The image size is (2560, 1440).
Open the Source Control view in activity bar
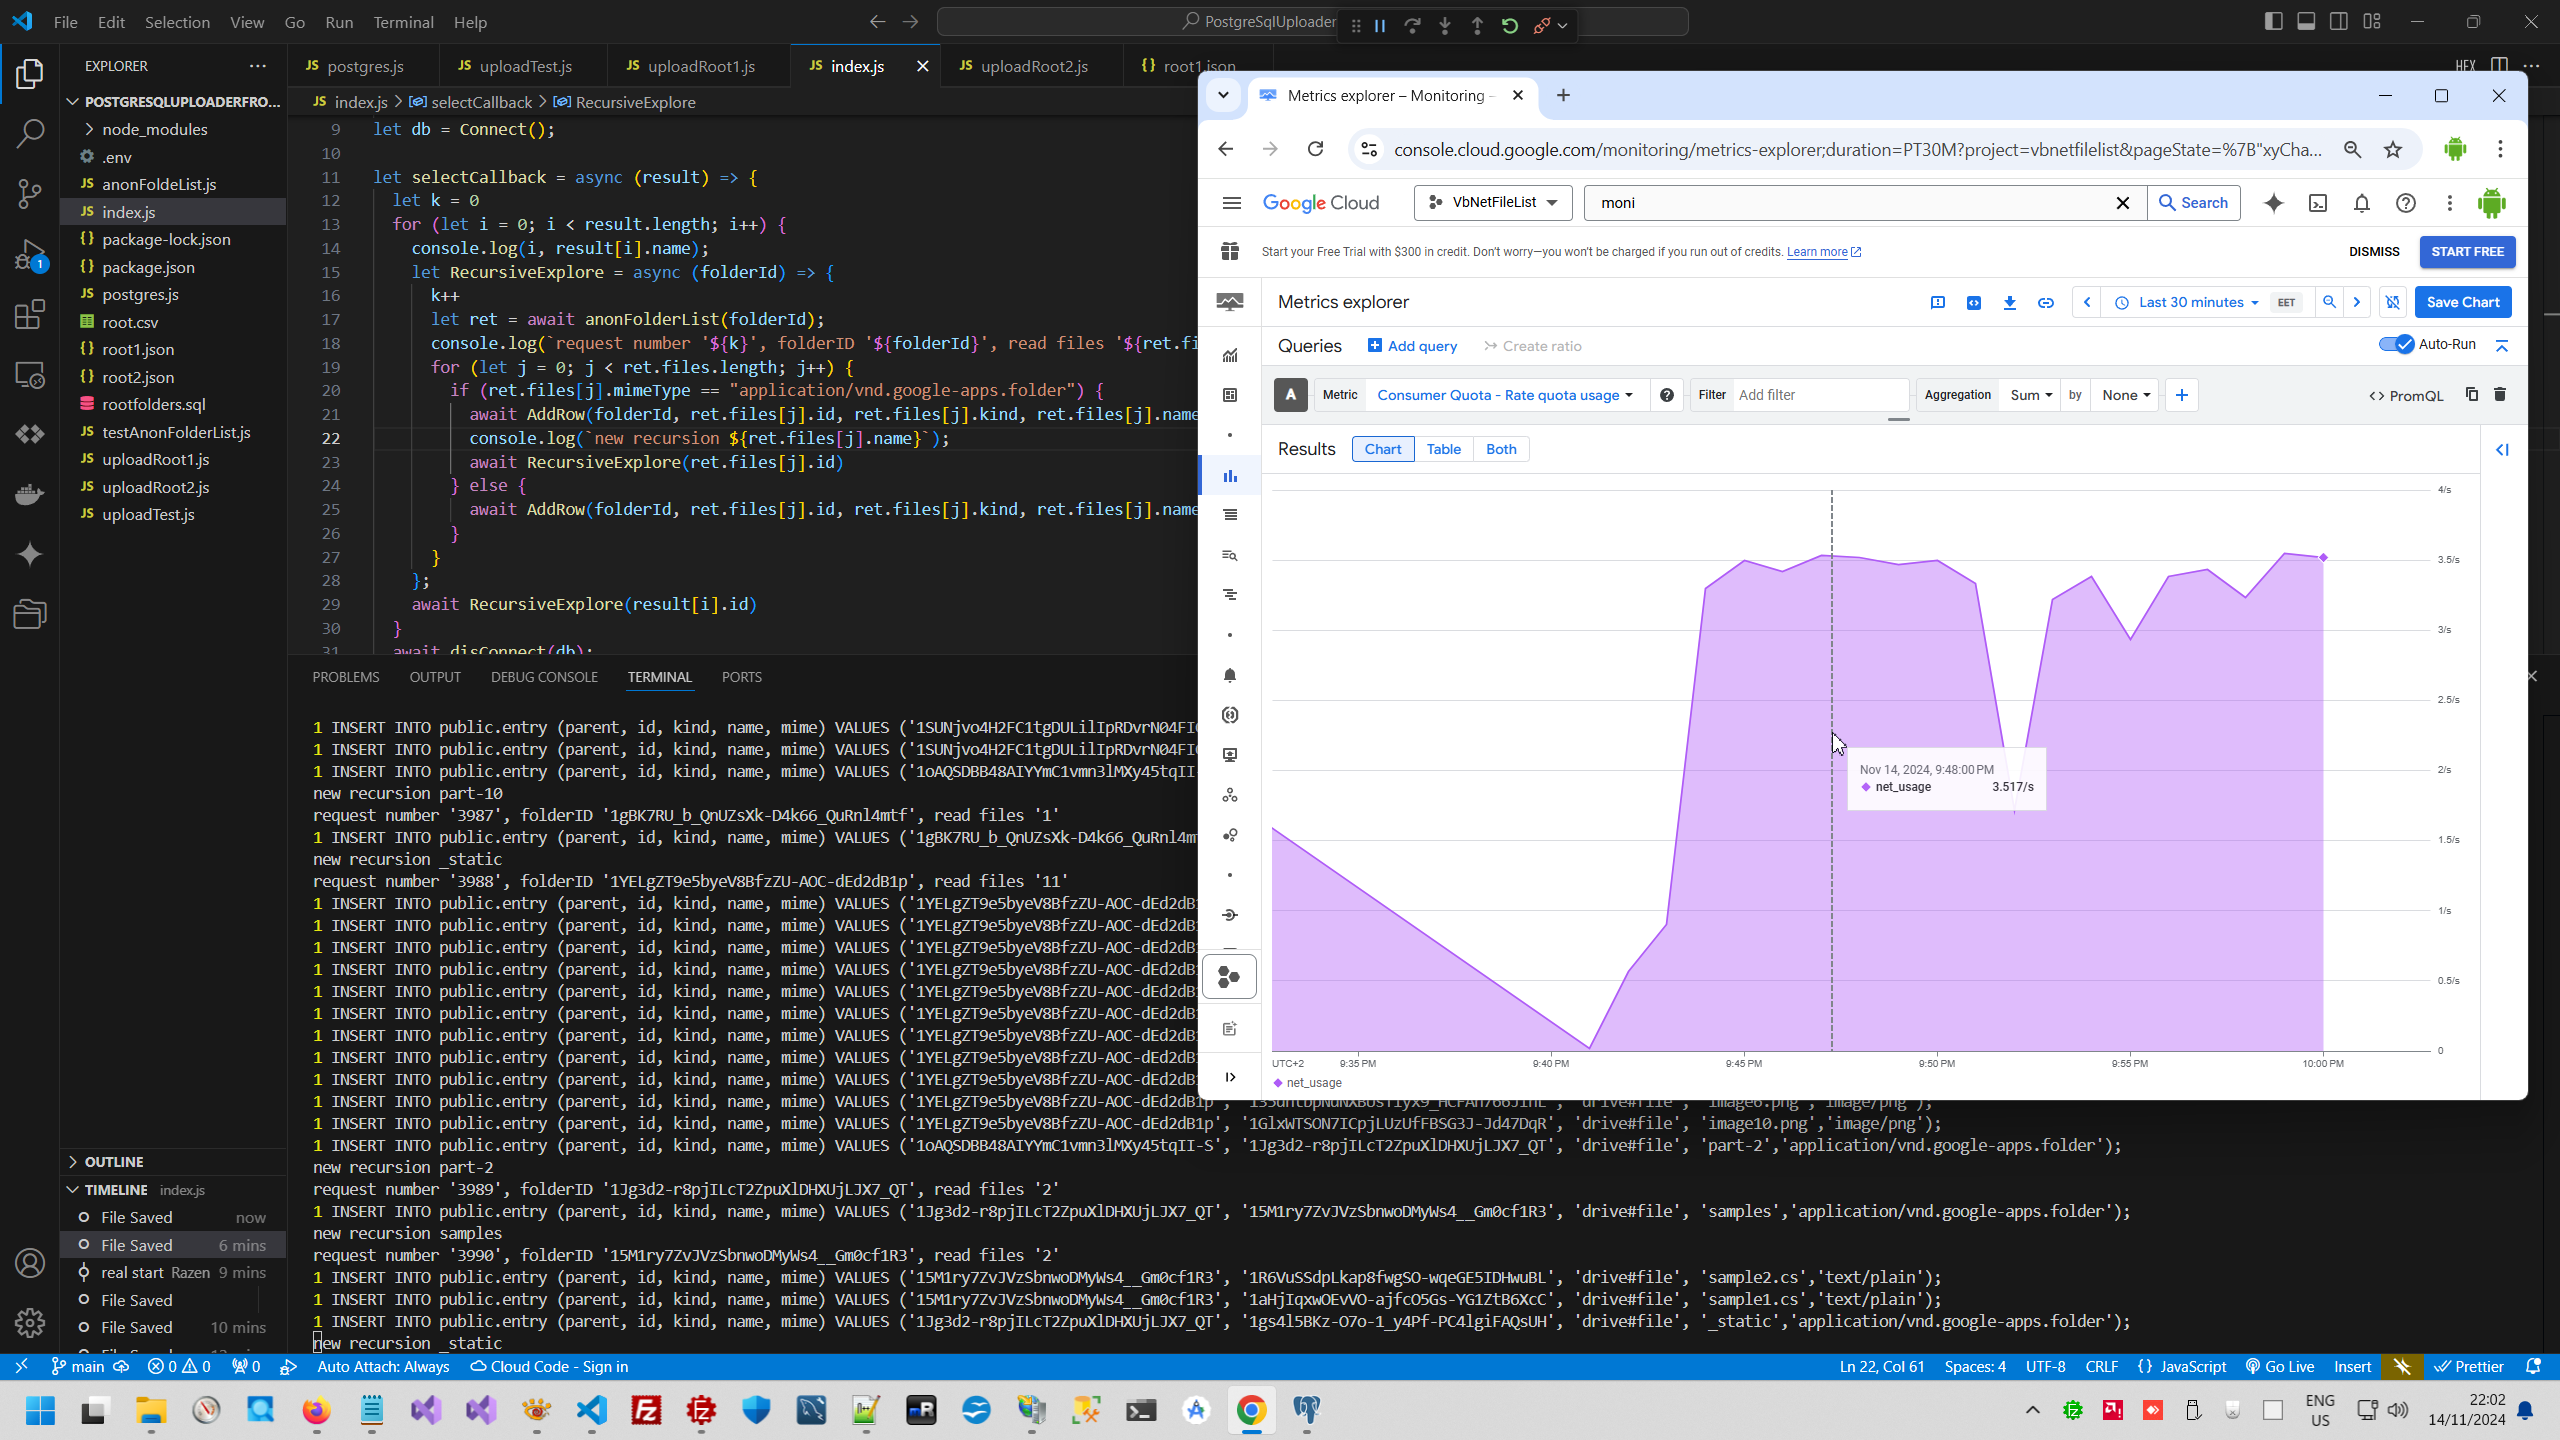30,193
